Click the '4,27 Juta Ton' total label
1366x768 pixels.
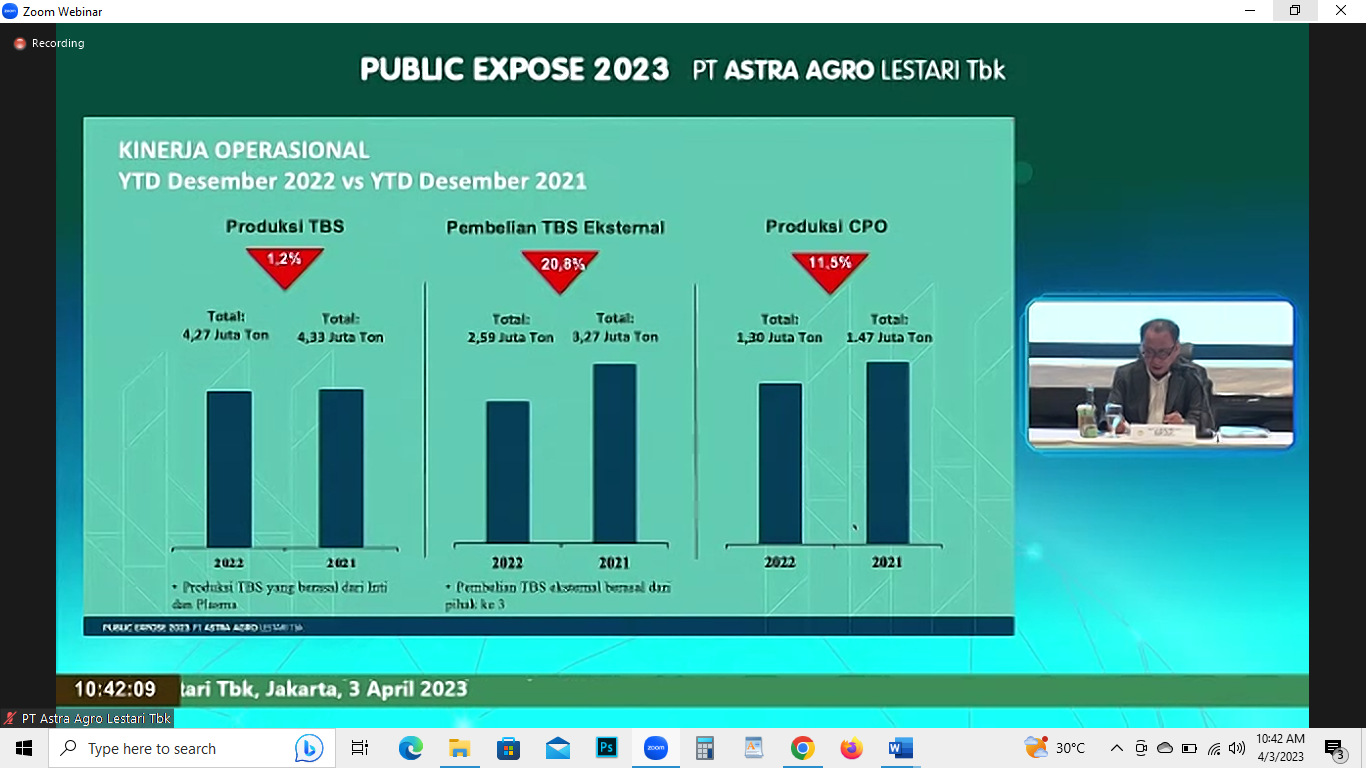click(225, 335)
